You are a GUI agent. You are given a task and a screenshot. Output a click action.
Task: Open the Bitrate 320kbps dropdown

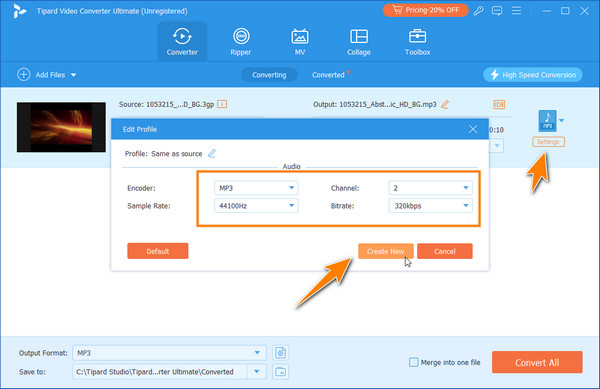[430, 206]
